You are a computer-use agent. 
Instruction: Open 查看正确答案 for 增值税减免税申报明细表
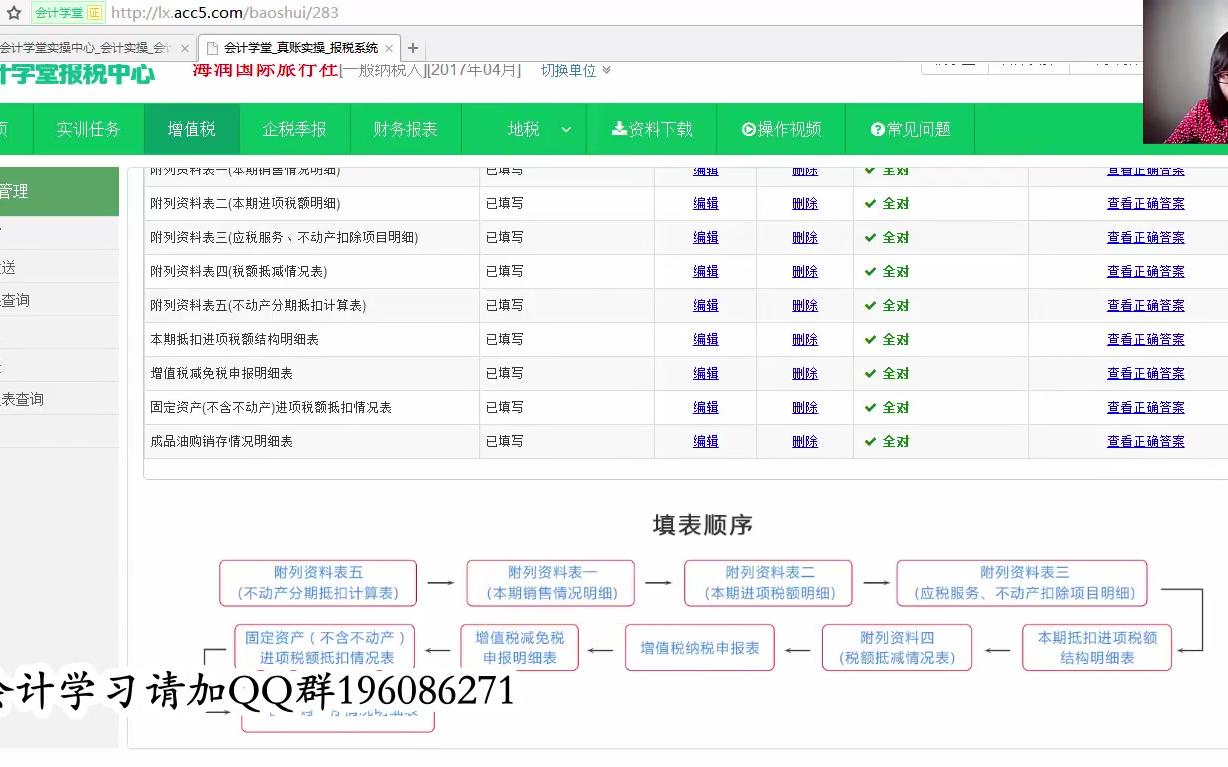[x=1146, y=373]
